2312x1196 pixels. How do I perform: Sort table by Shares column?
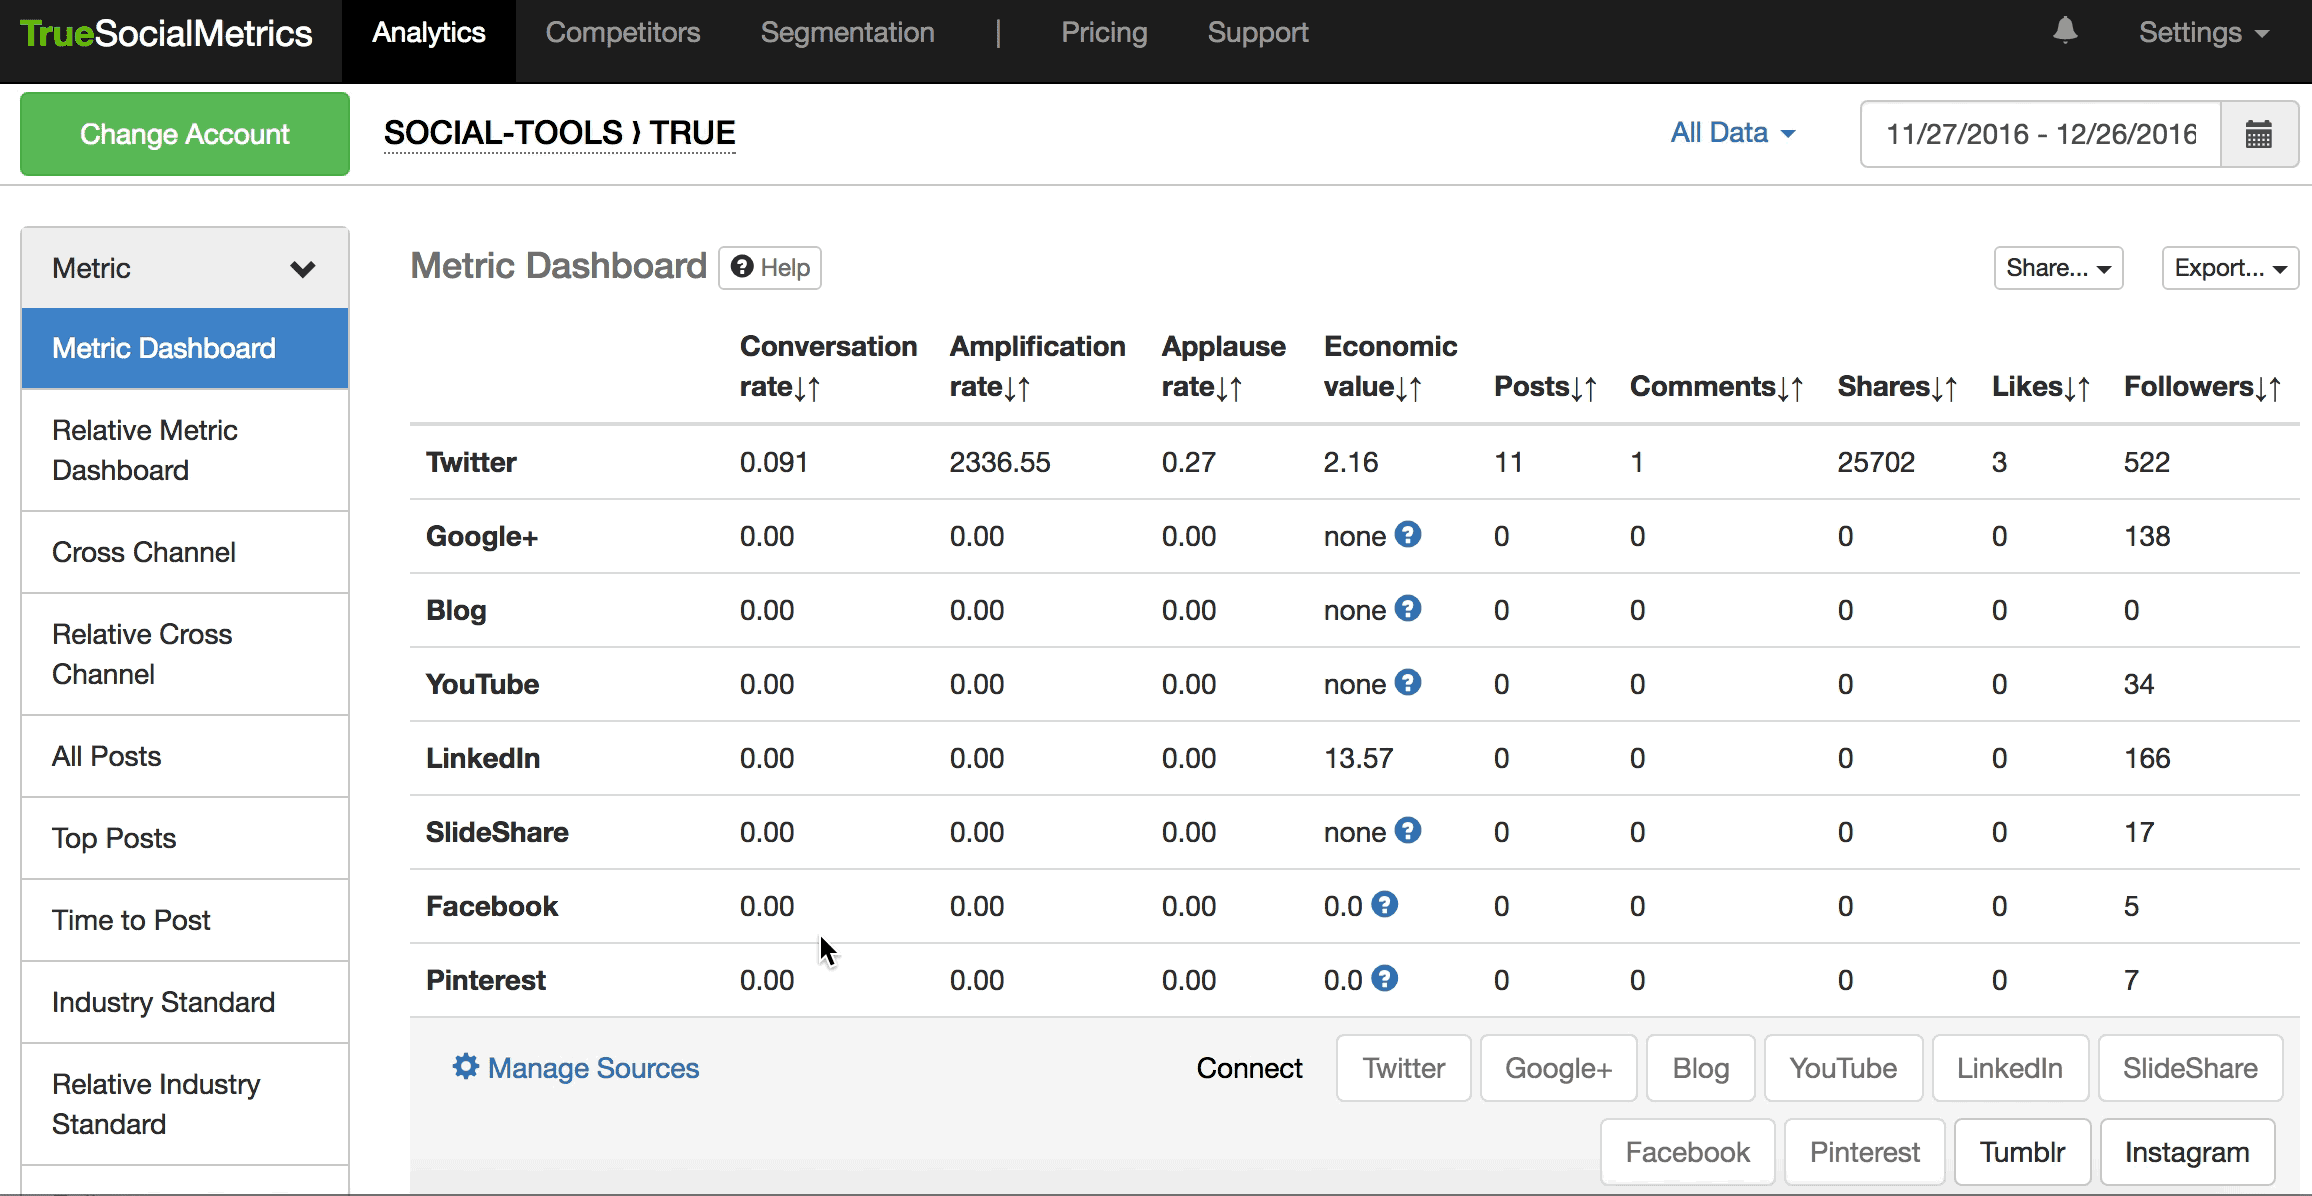click(1945, 388)
